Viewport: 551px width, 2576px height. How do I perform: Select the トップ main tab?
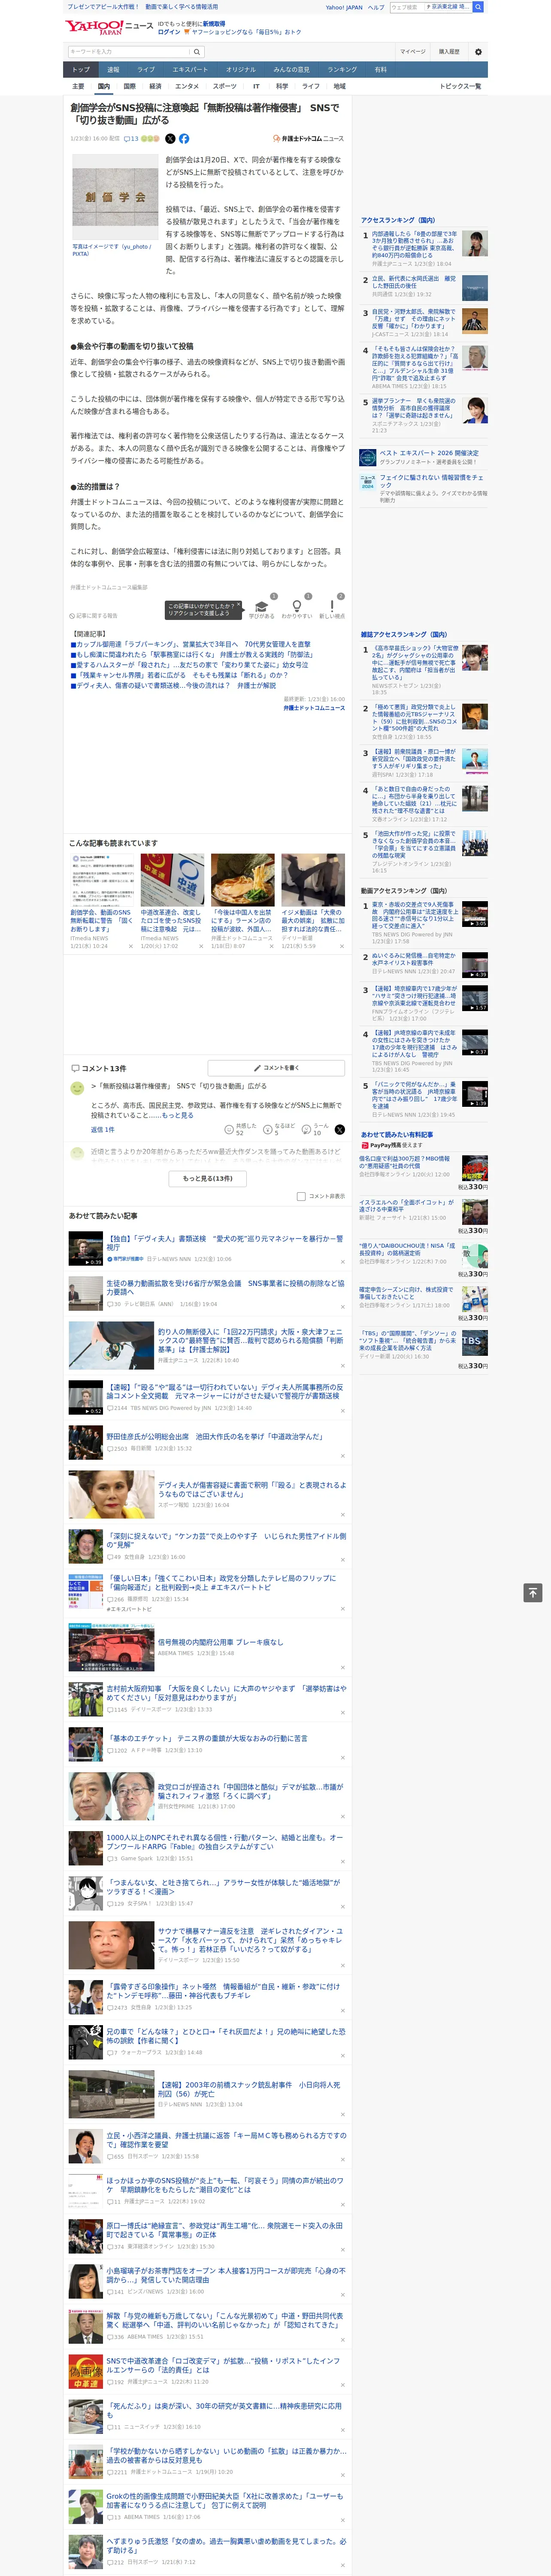click(81, 70)
